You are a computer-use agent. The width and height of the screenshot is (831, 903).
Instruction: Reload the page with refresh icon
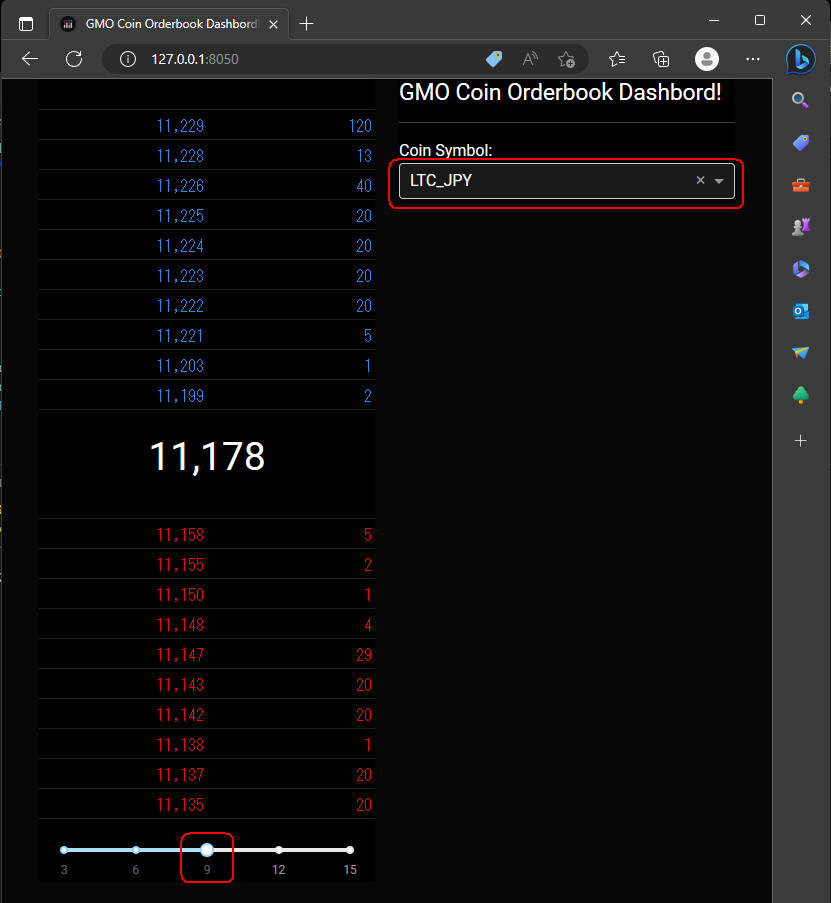(x=74, y=59)
